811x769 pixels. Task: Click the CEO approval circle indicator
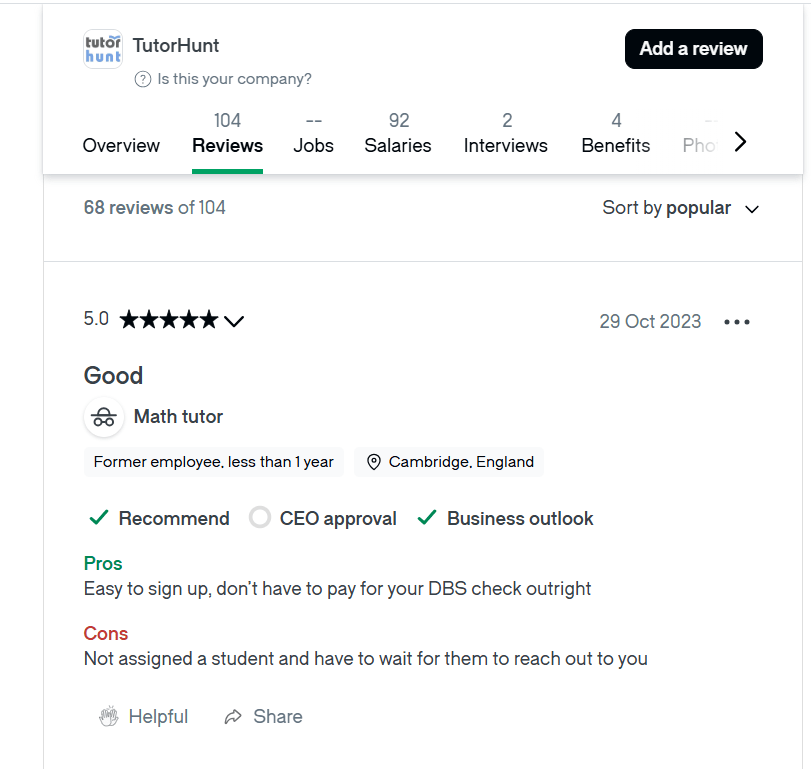tap(260, 518)
